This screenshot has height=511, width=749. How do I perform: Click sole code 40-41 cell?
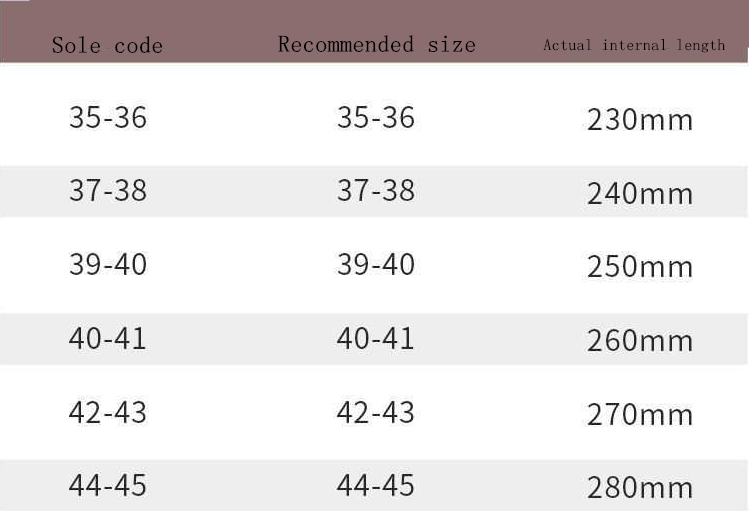coord(107,338)
